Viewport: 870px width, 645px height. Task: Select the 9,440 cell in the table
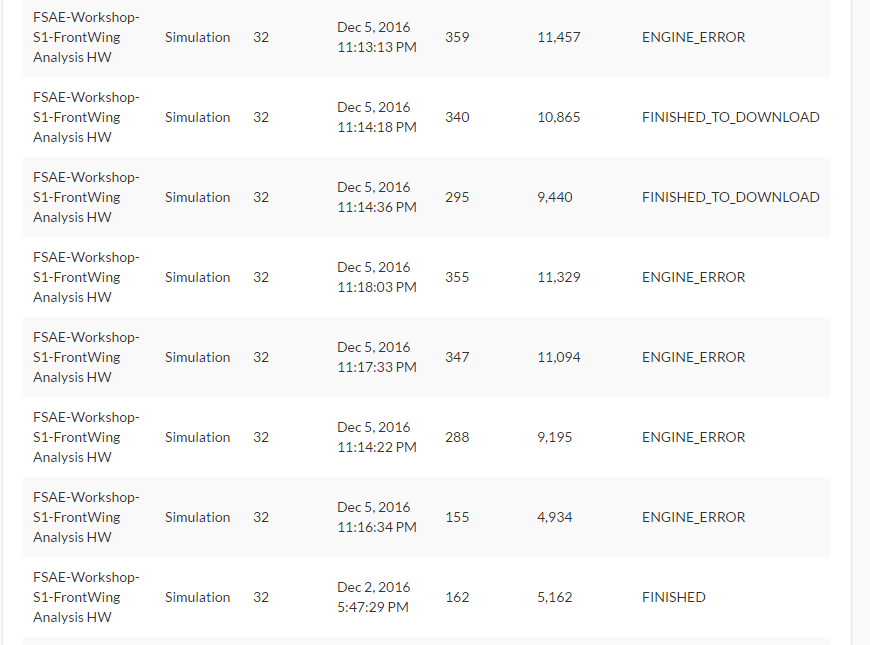point(554,197)
